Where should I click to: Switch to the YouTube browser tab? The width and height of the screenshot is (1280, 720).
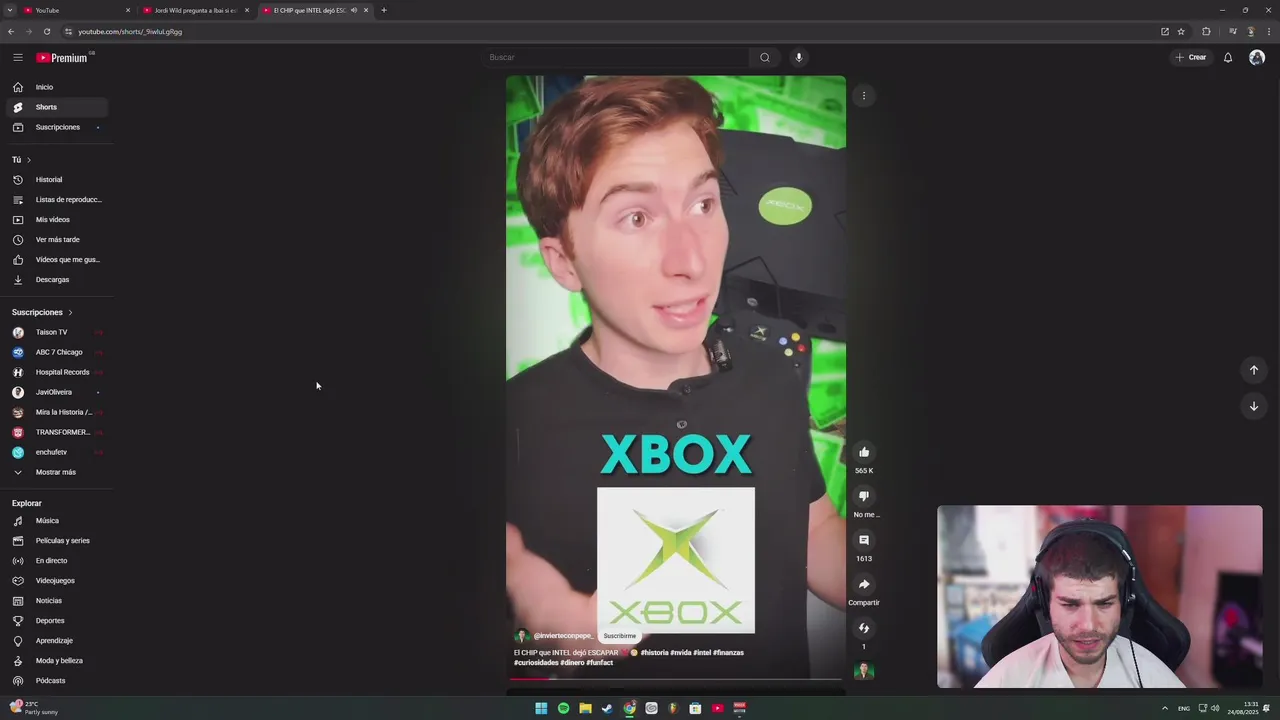pyautogui.click(x=75, y=10)
